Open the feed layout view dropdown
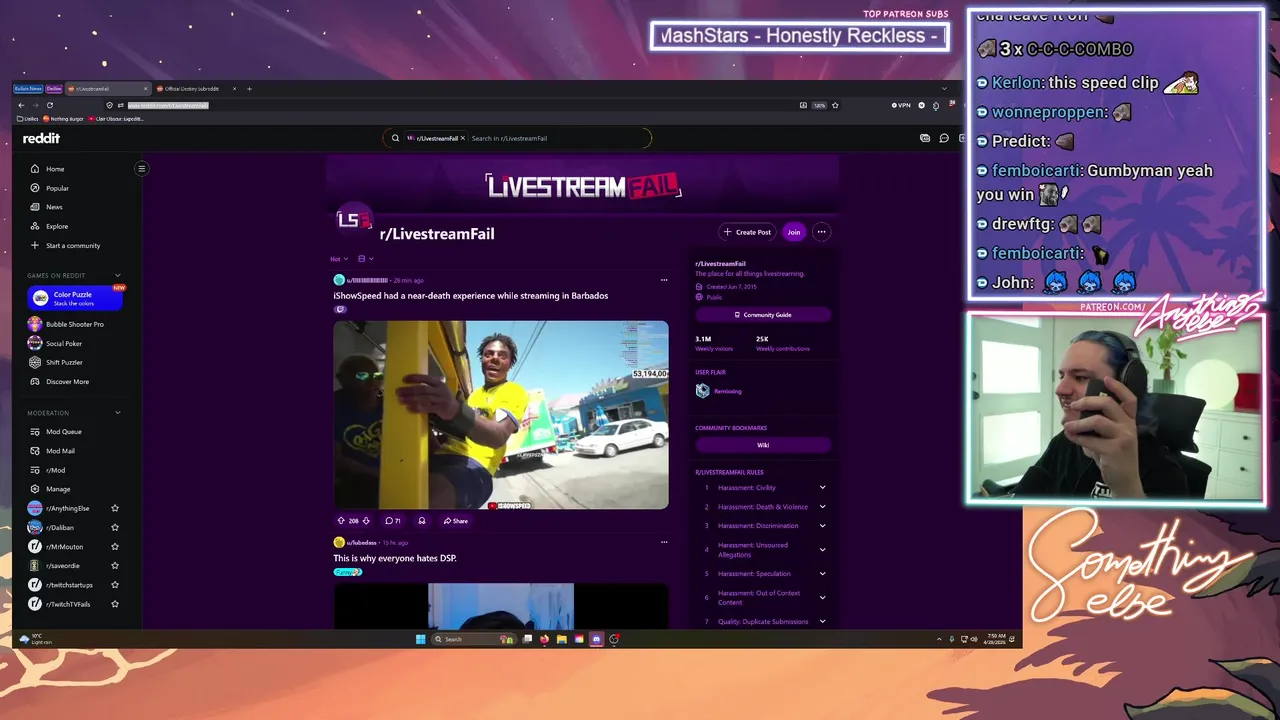This screenshot has width=1280, height=720. pyautogui.click(x=365, y=259)
